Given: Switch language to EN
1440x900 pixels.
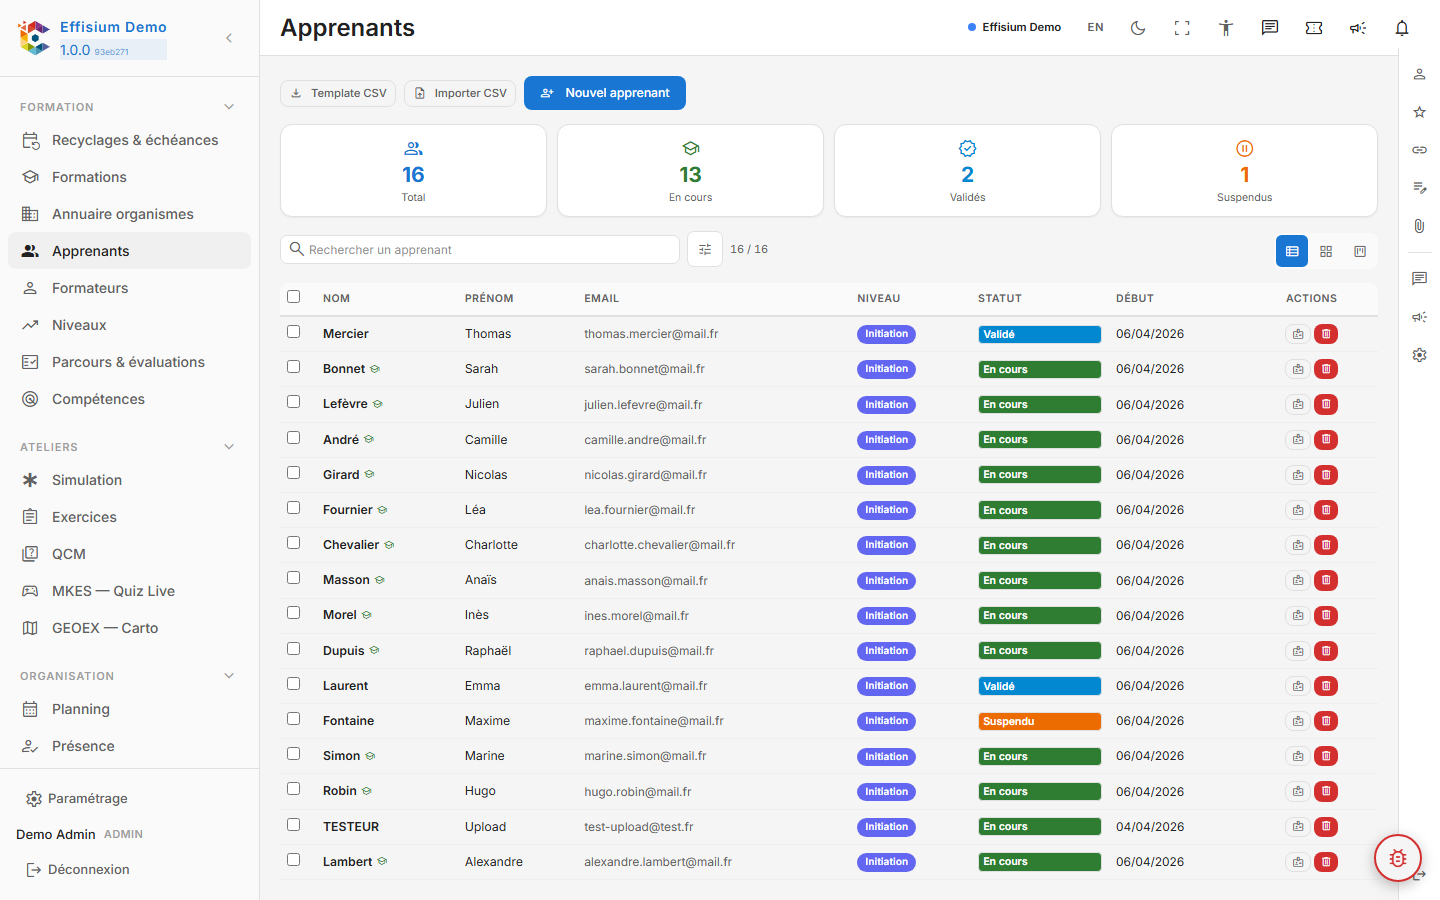Looking at the screenshot, I should [x=1096, y=28].
